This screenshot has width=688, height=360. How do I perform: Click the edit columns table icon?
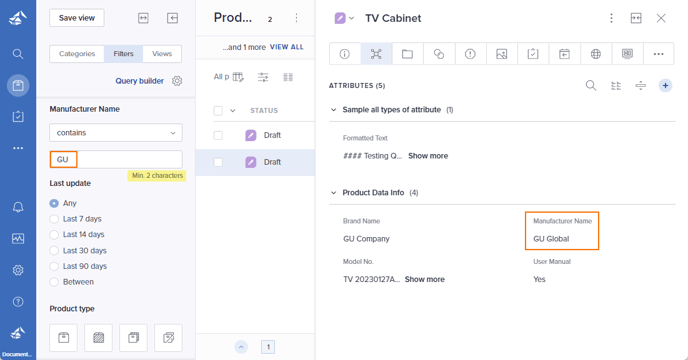click(x=238, y=77)
